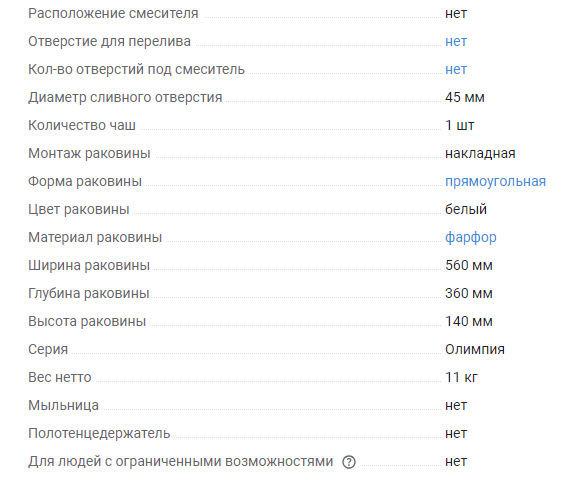Click the 'Форма раковины' label
The image size is (587, 480).
(85, 182)
